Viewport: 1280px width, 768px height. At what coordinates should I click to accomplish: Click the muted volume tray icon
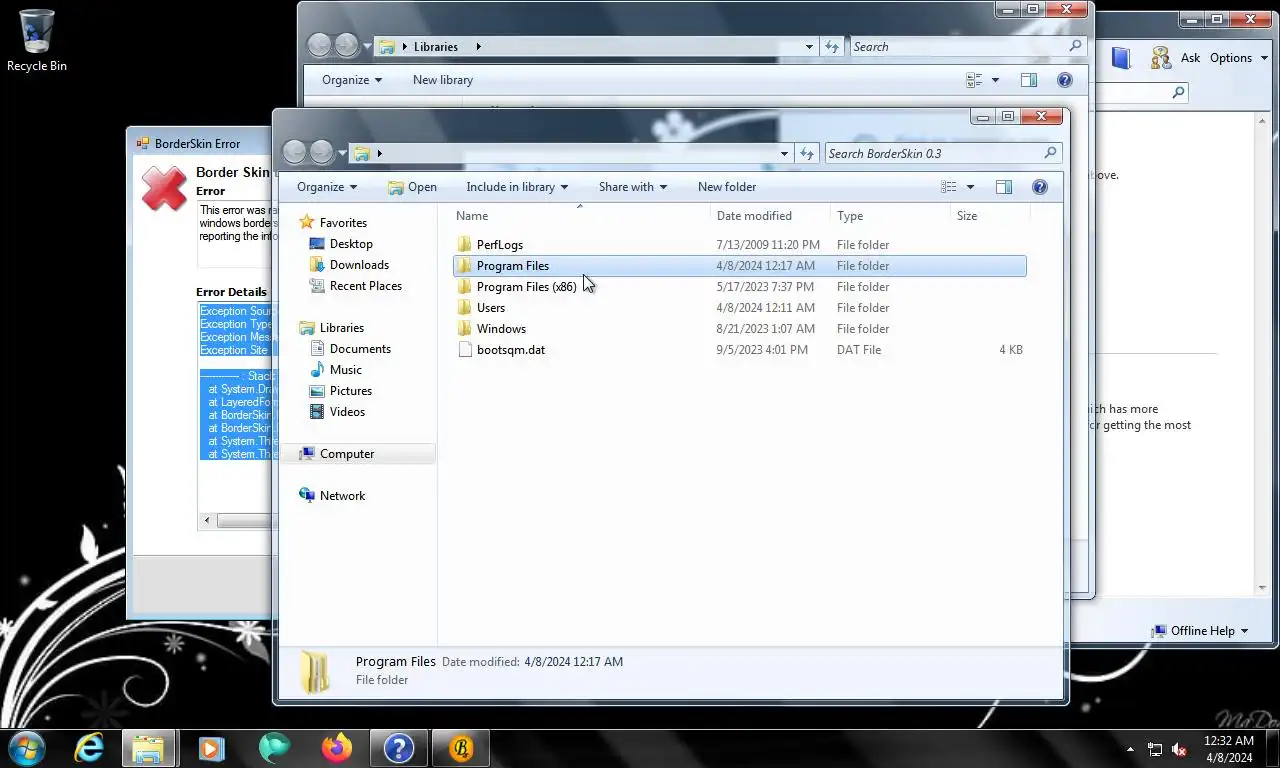tap(1179, 749)
